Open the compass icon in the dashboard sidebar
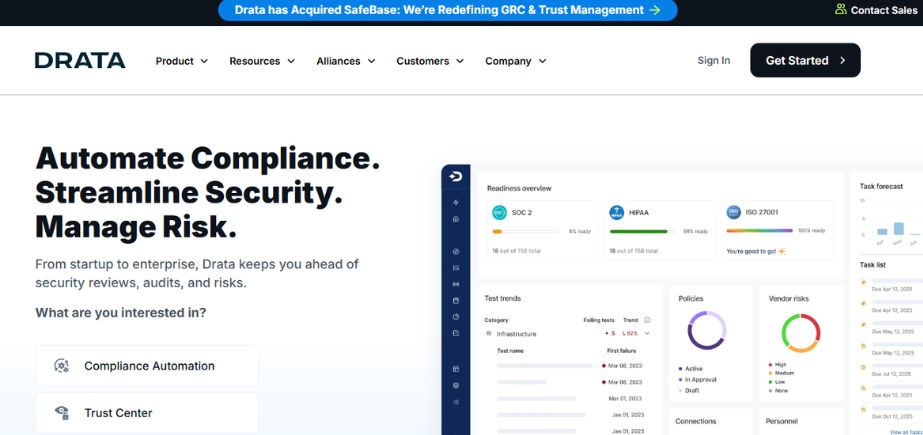Viewport: 923px width, 435px height. coord(456,251)
